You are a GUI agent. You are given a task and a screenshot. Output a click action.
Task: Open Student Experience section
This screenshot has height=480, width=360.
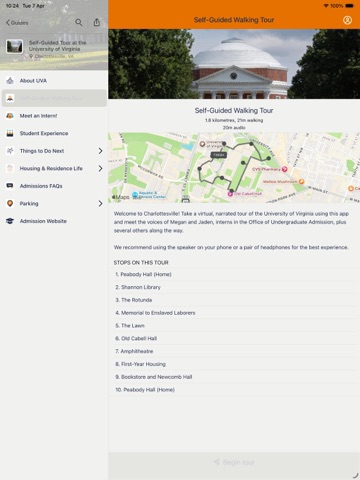pos(54,133)
